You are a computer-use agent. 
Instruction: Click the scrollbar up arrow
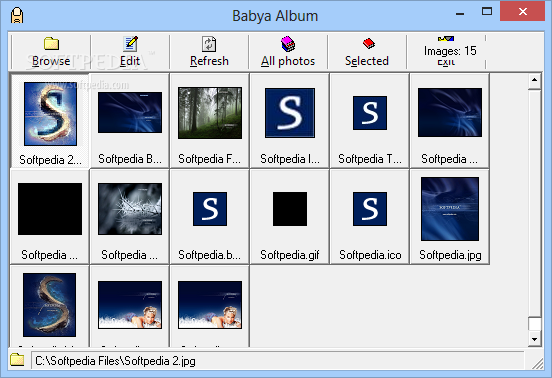534,80
